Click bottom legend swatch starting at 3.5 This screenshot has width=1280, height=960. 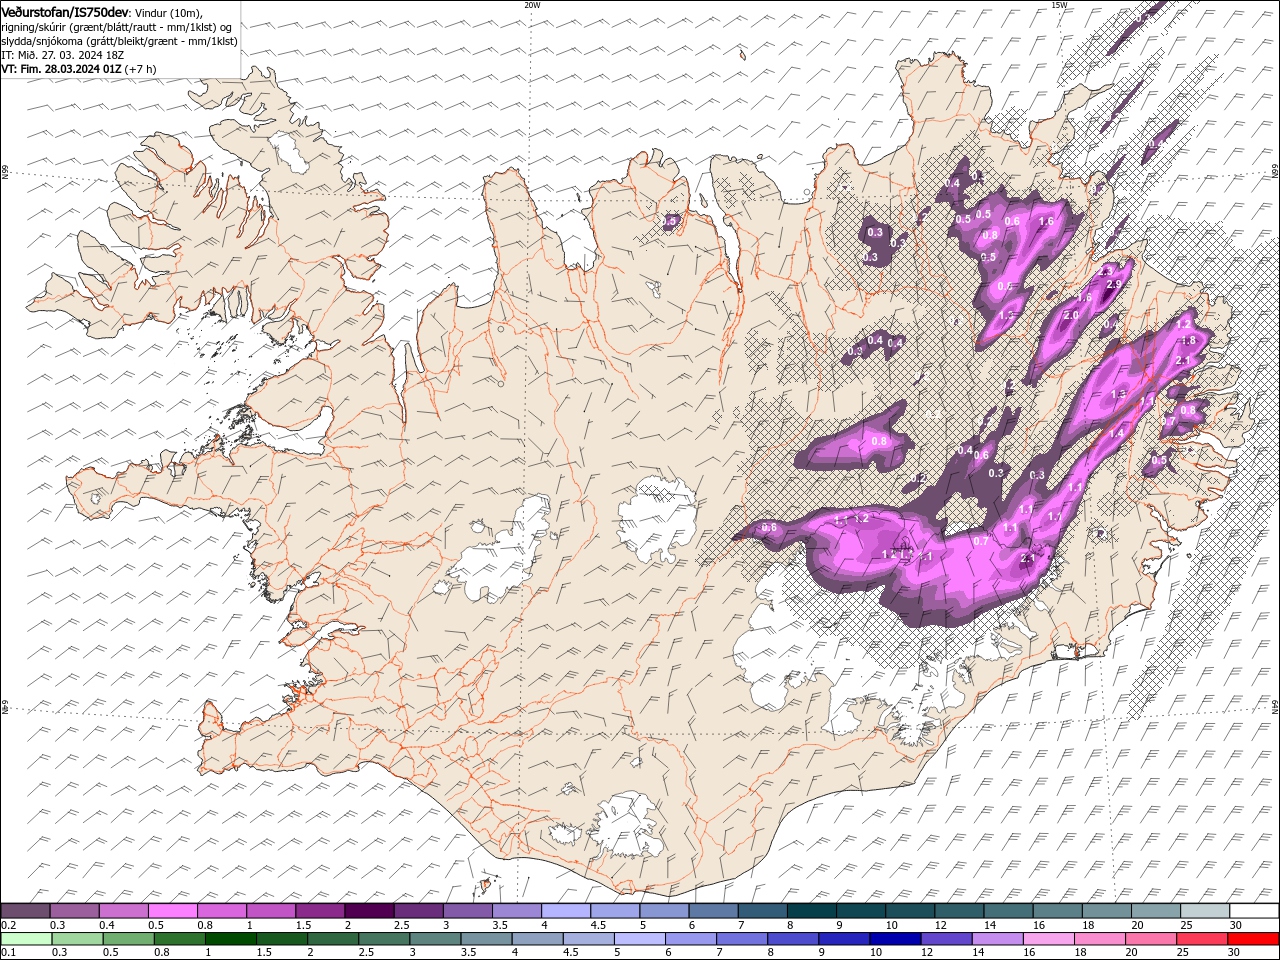click(x=486, y=939)
